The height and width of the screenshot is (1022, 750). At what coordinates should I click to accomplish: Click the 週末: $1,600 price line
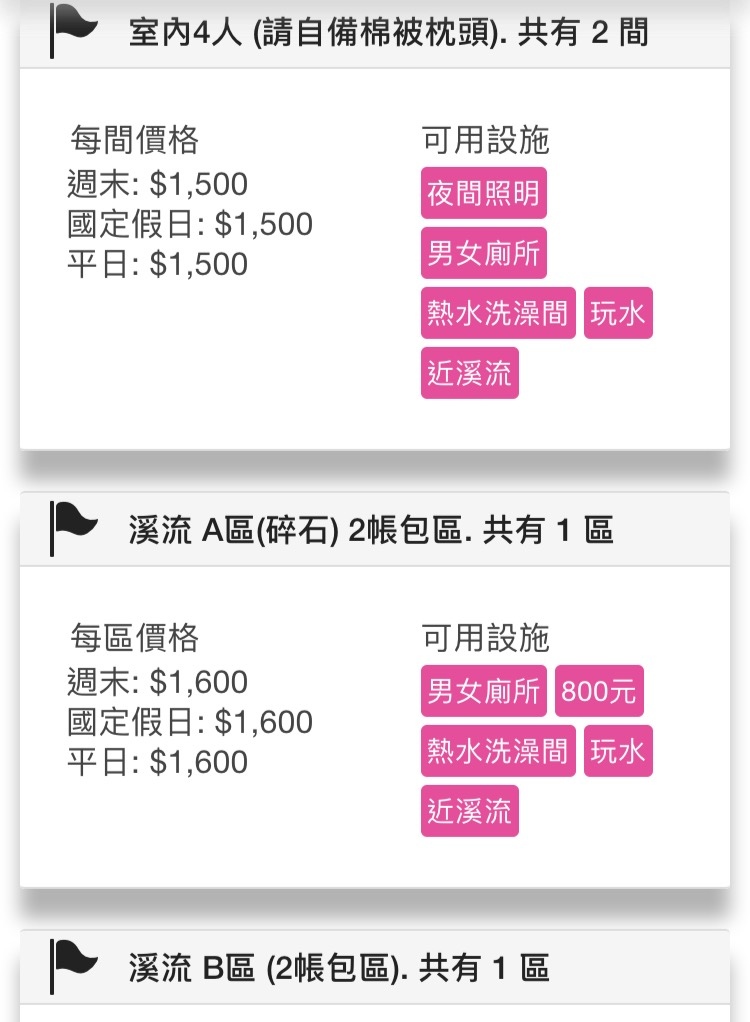click(x=157, y=682)
